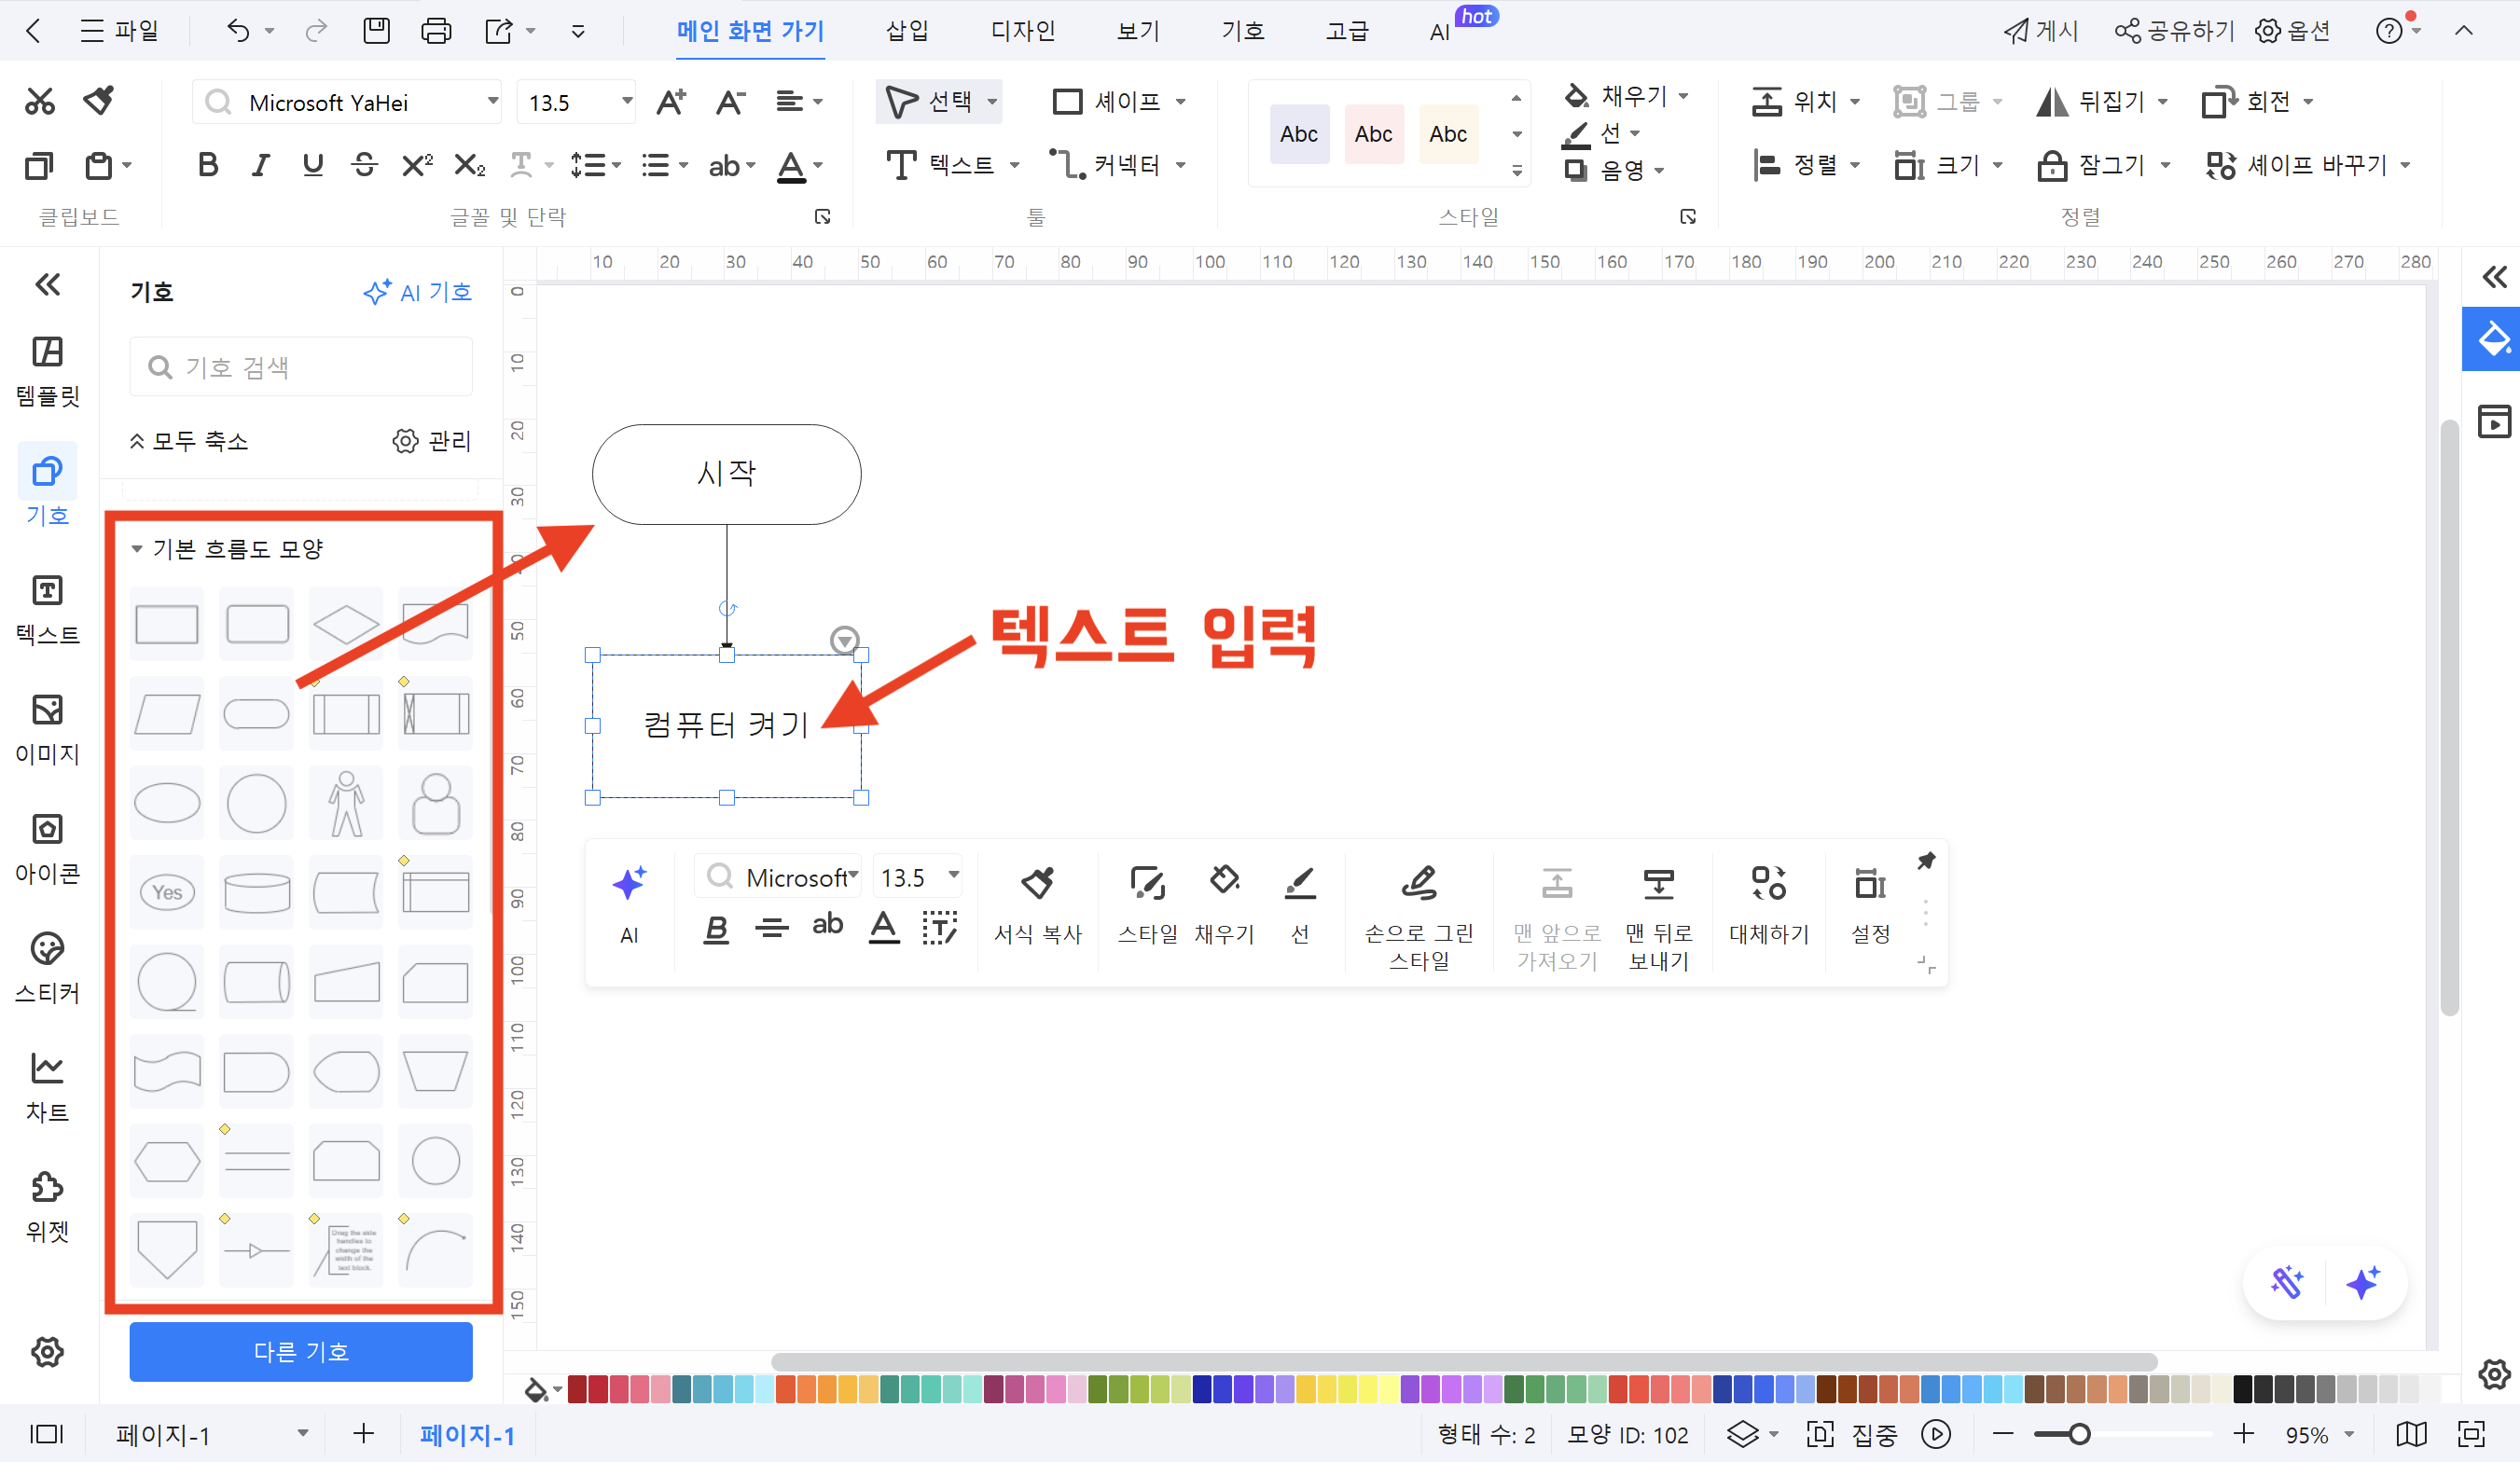
Task: Click the 다른 기호 button
Action: [x=300, y=1351]
